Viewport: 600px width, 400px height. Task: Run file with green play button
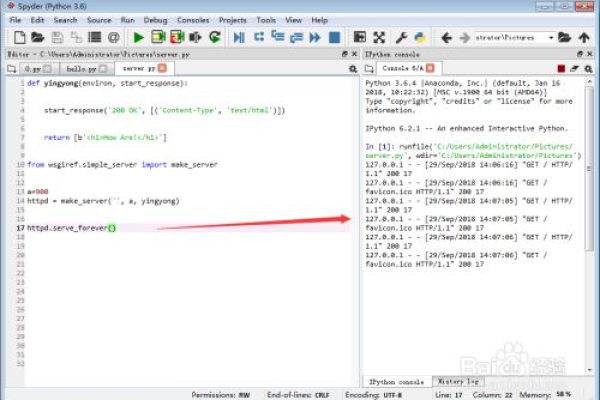point(139,38)
